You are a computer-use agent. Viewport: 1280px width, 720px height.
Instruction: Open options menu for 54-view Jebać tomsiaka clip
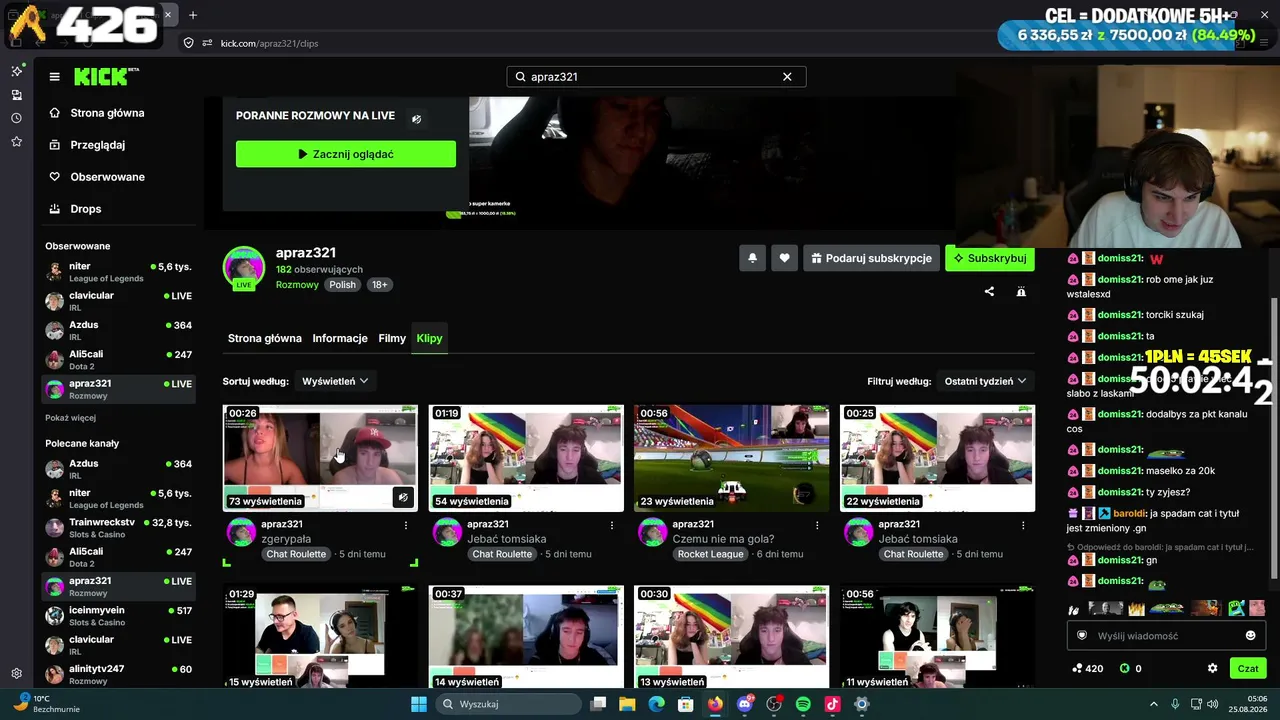click(612, 525)
